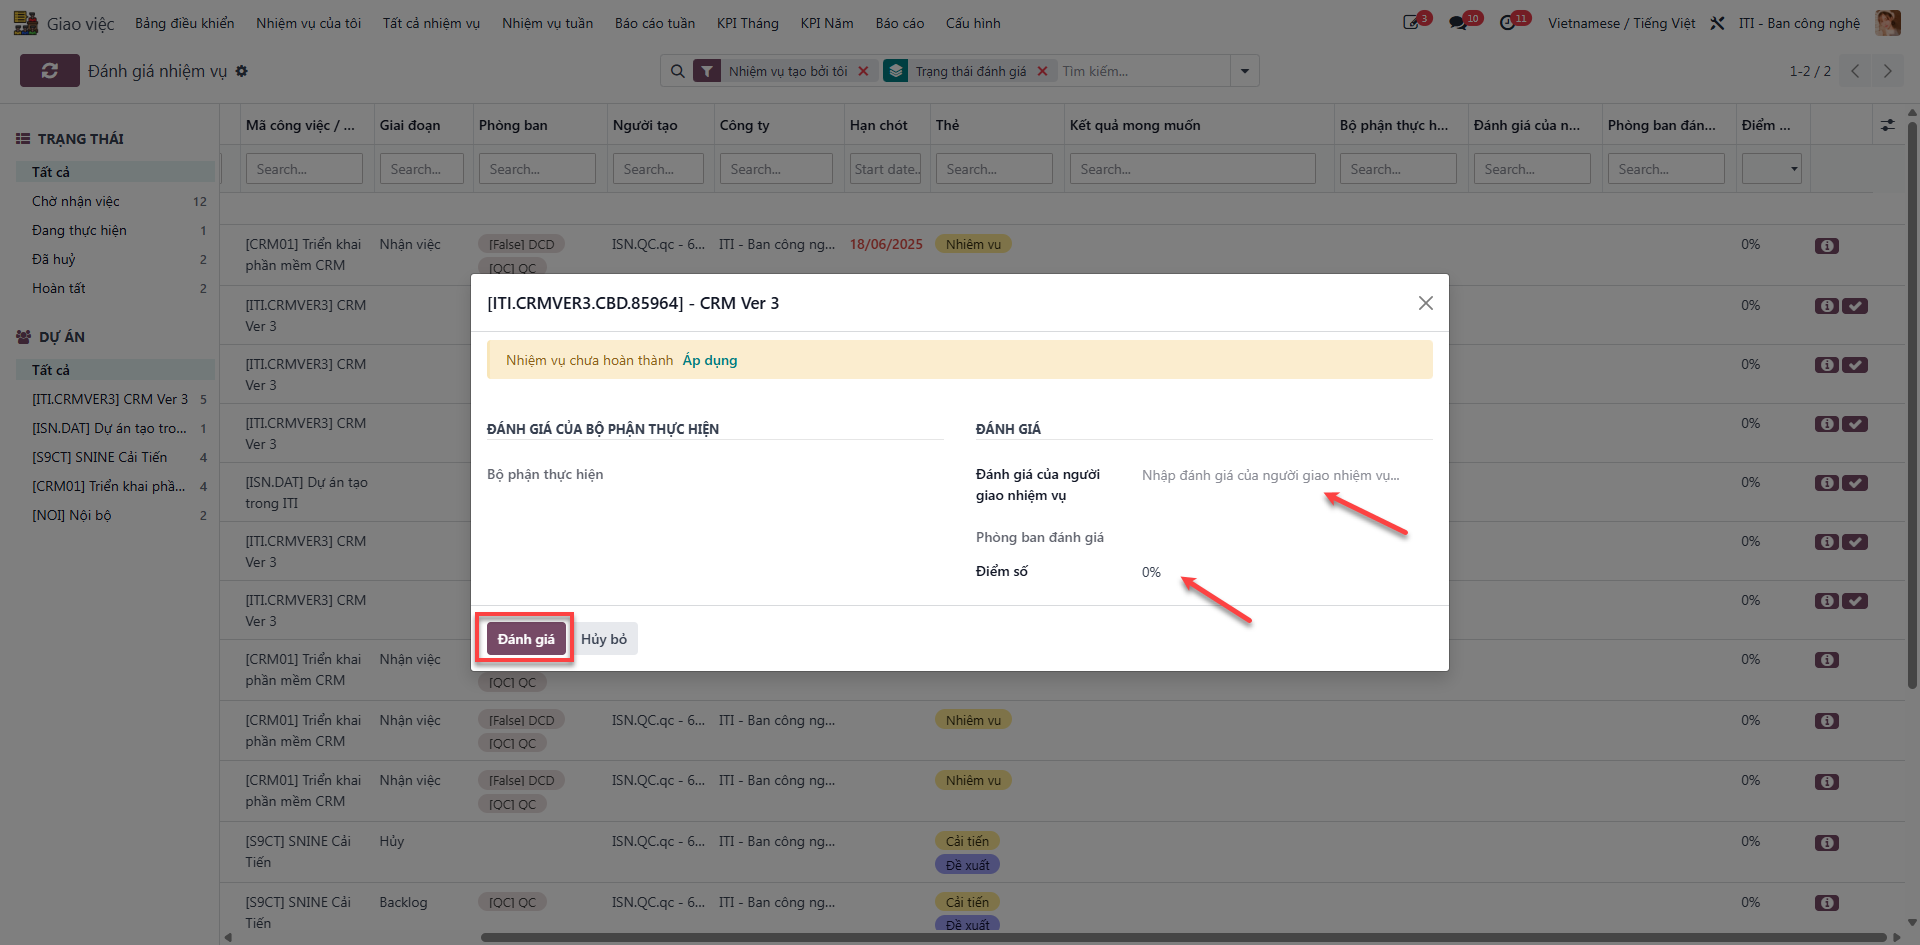
Task: Open the Báo cáo tuần menu
Action: 654,23
